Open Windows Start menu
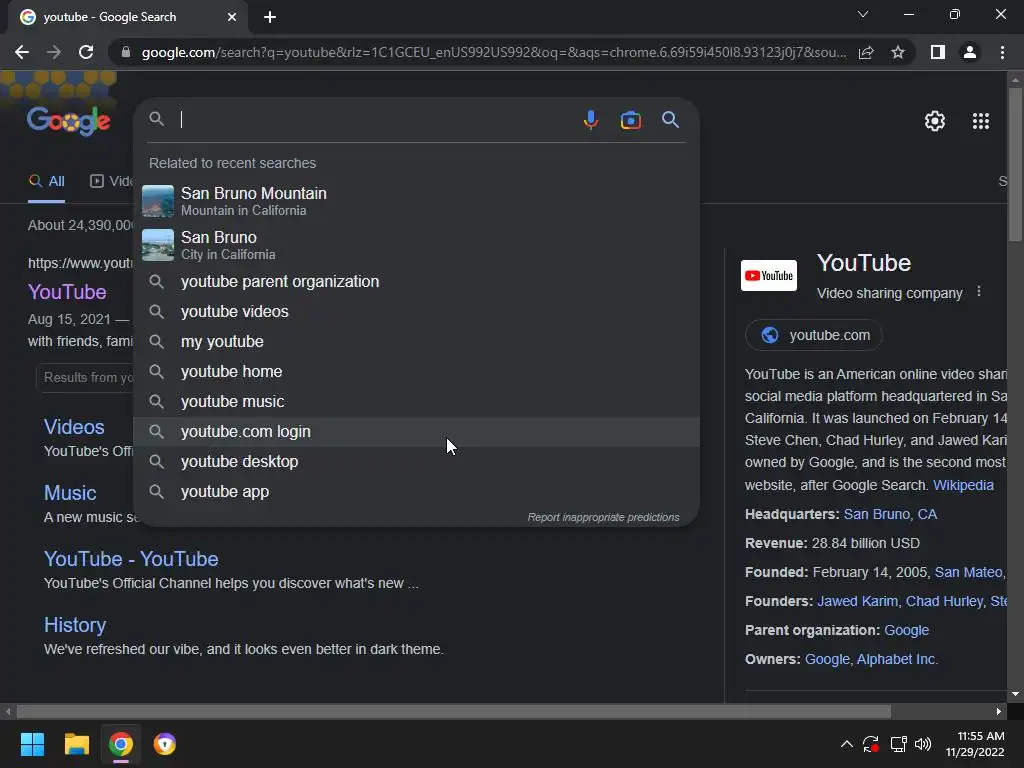The image size is (1024, 768). point(32,744)
